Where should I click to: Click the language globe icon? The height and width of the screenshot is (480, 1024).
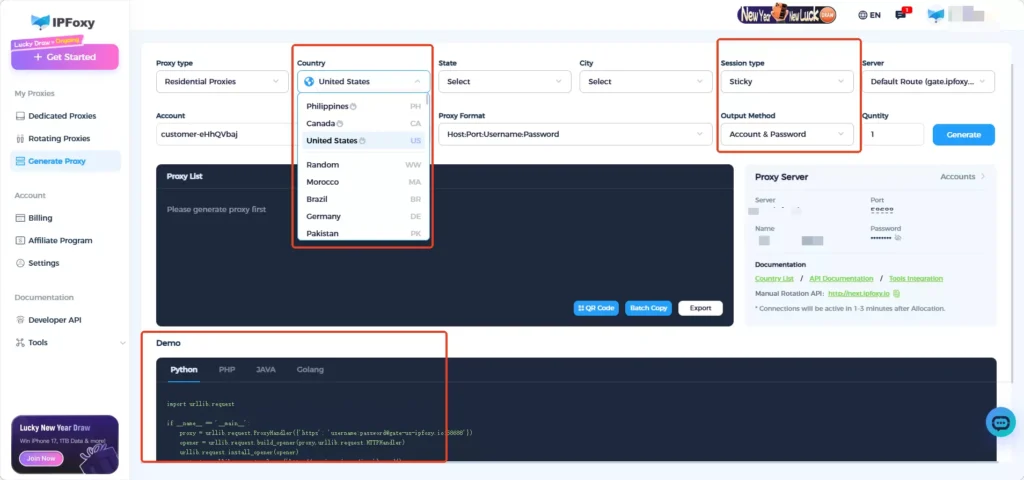point(863,15)
